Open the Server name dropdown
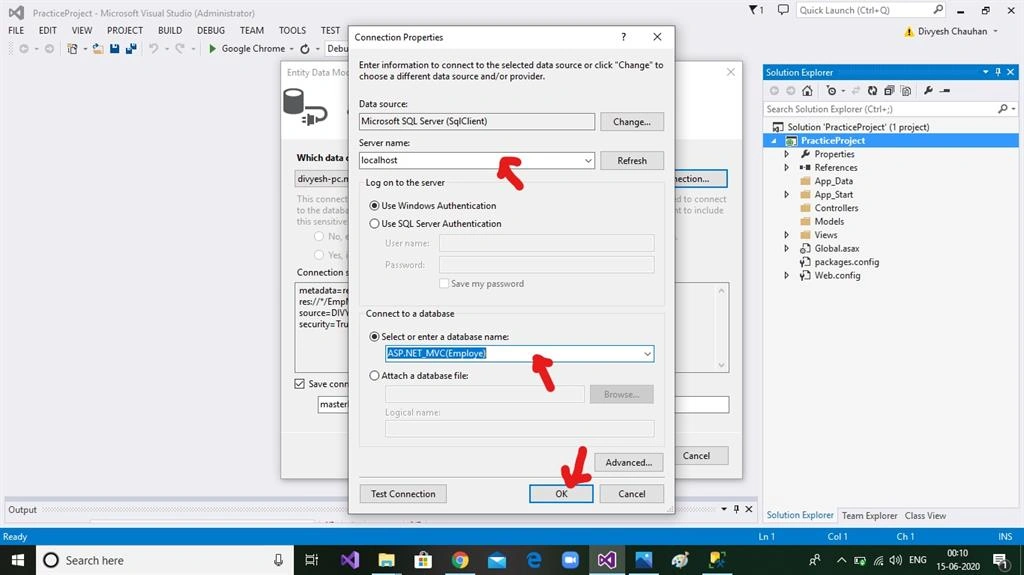The height and width of the screenshot is (575, 1024). 588,160
